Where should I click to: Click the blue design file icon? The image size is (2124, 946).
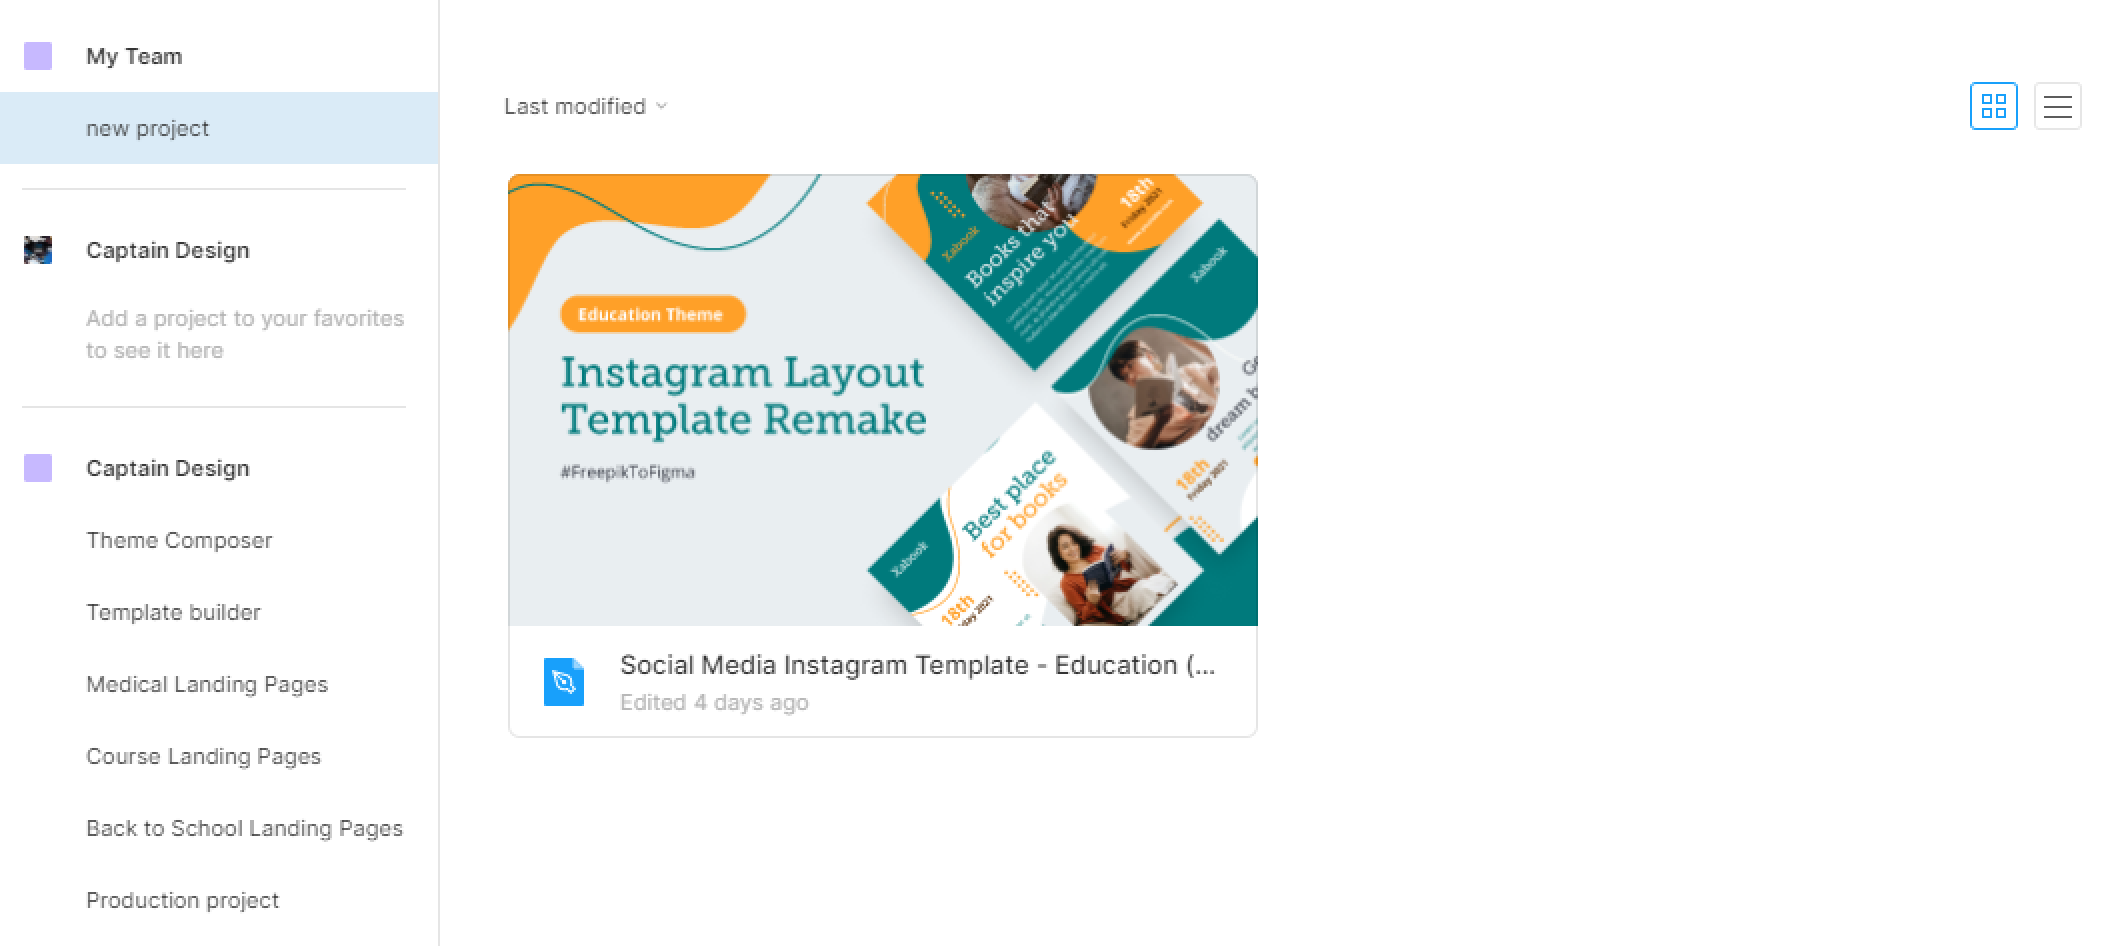click(564, 682)
